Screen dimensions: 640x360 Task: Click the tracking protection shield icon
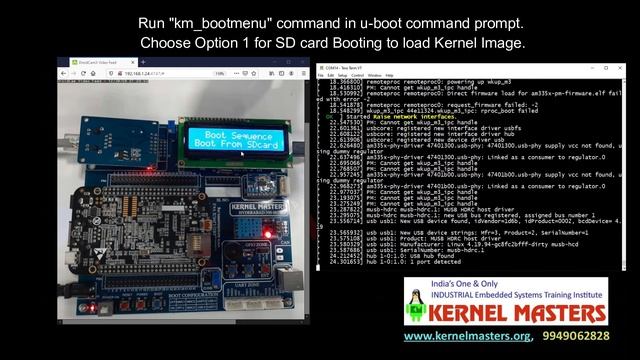pyautogui.click(x=111, y=73)
